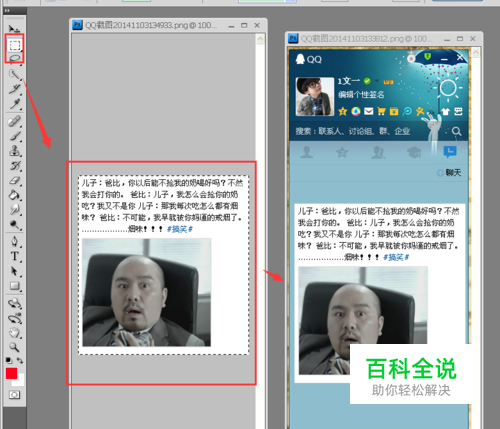Switch to the QQ groups tab
500x429 pixels.
pos(378,152)
